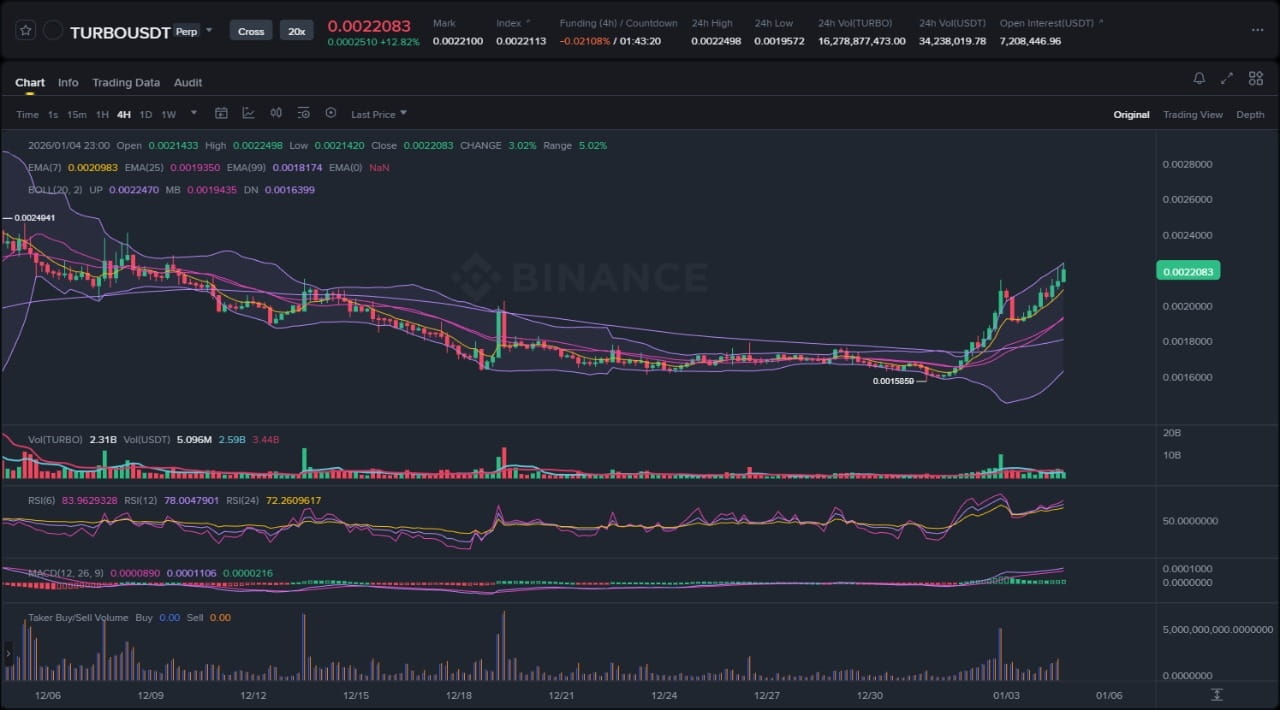Click the RSI(24) value 72.2609617

(294, 500)
